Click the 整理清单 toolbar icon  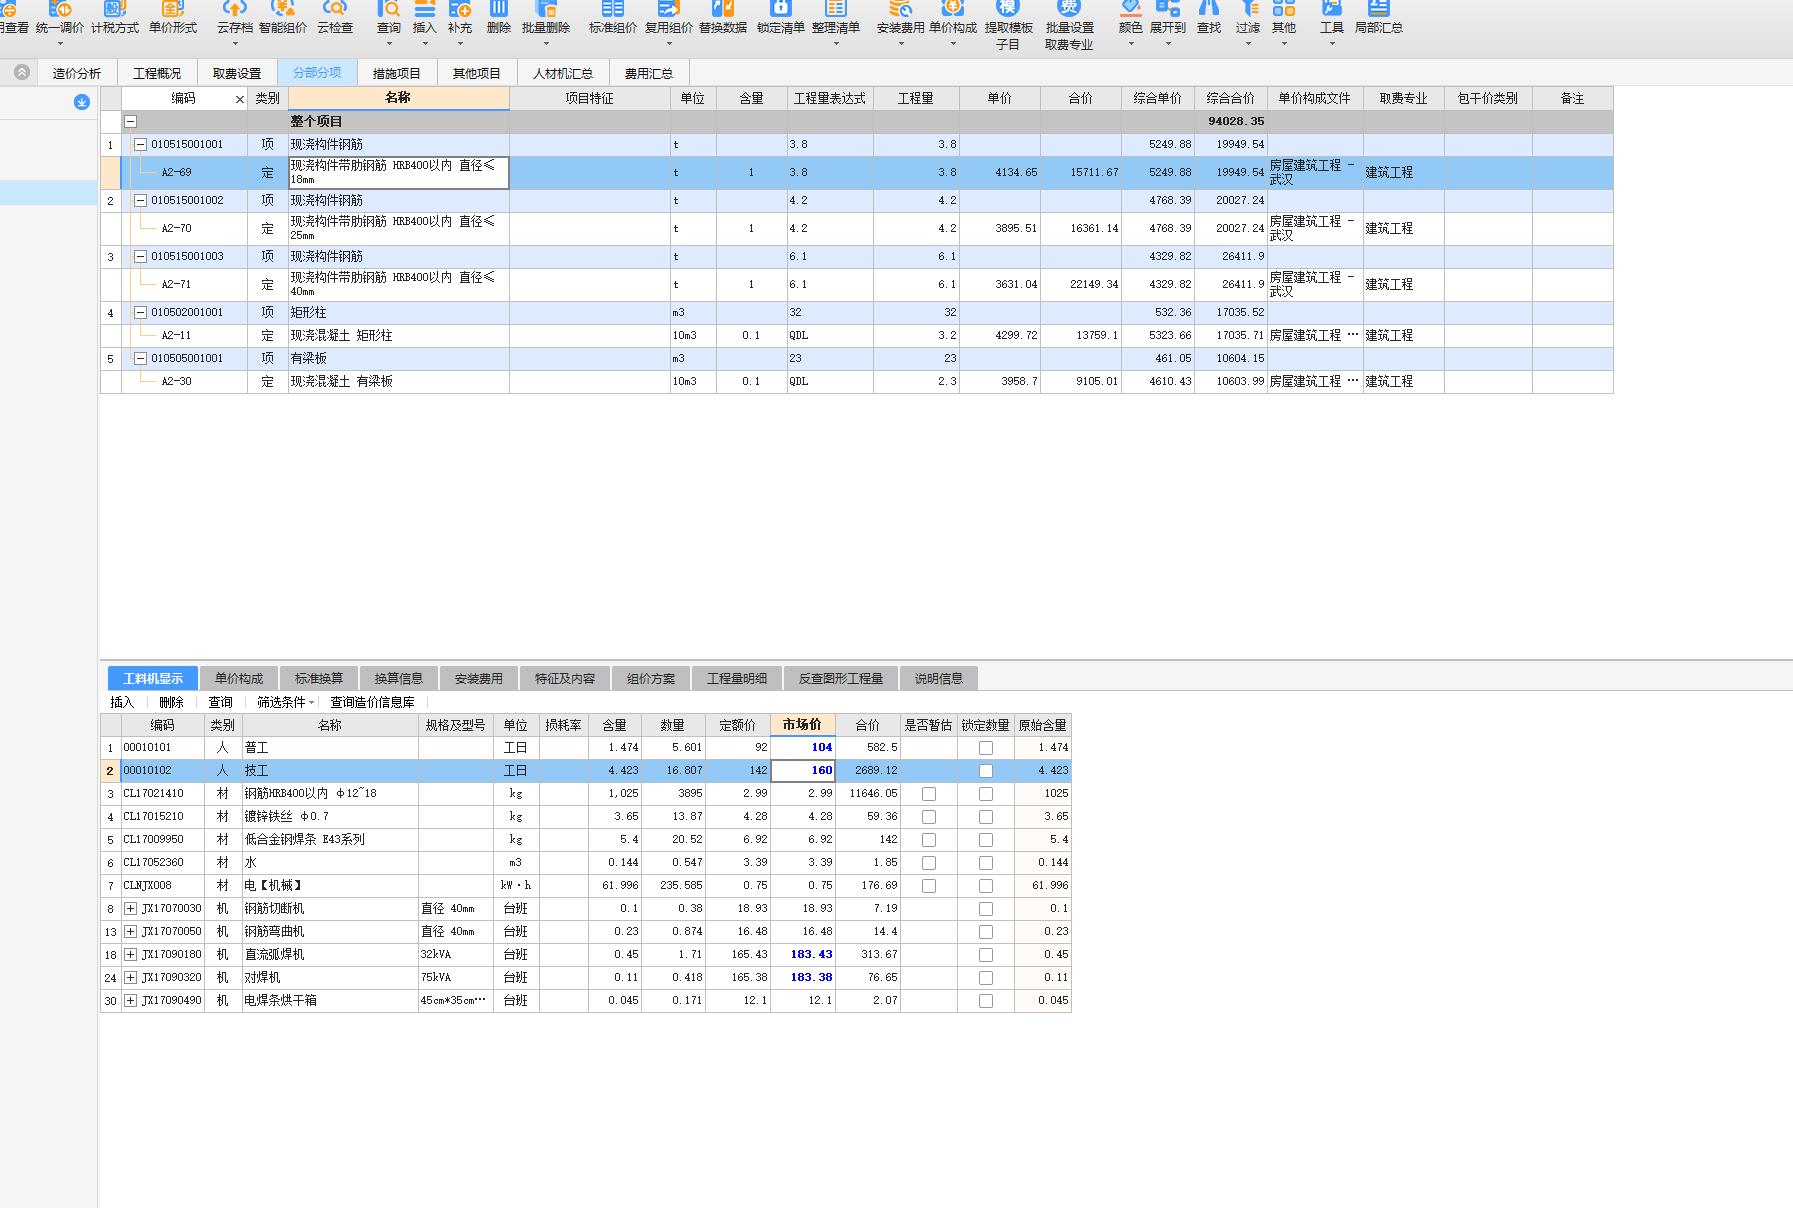(836, 18)
